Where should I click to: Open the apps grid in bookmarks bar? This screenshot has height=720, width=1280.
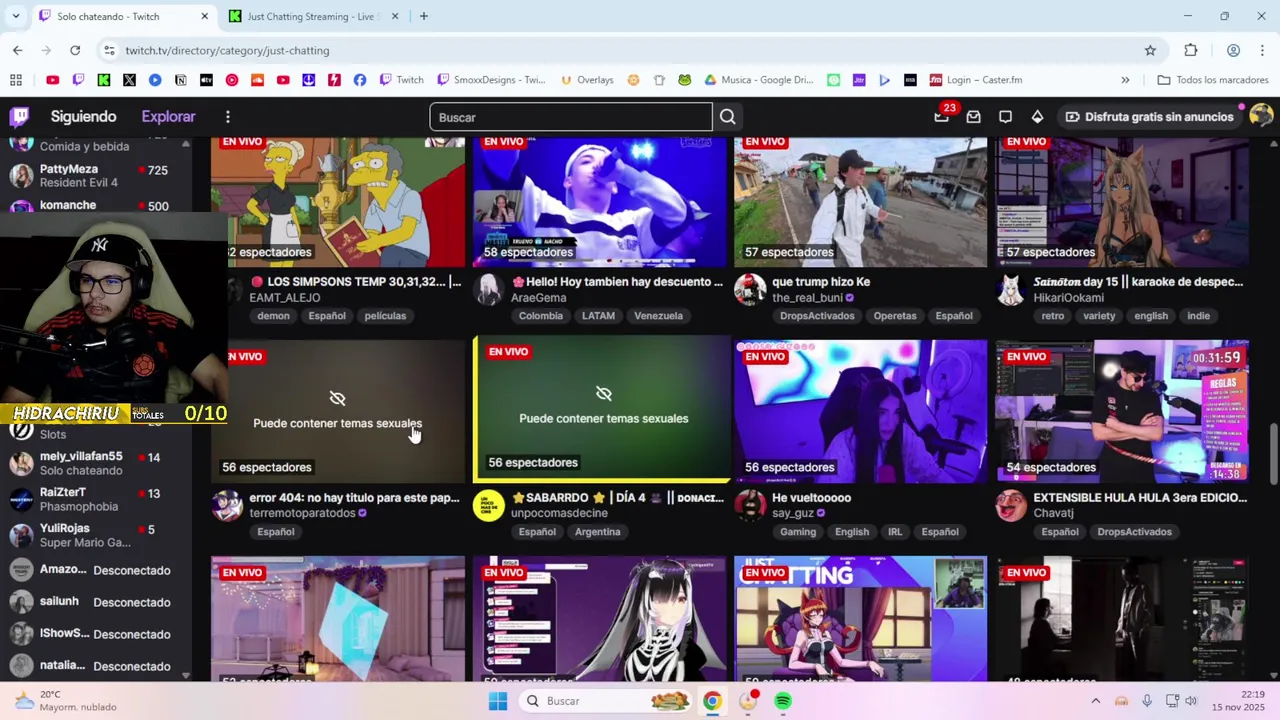click(x=16, y=80)
